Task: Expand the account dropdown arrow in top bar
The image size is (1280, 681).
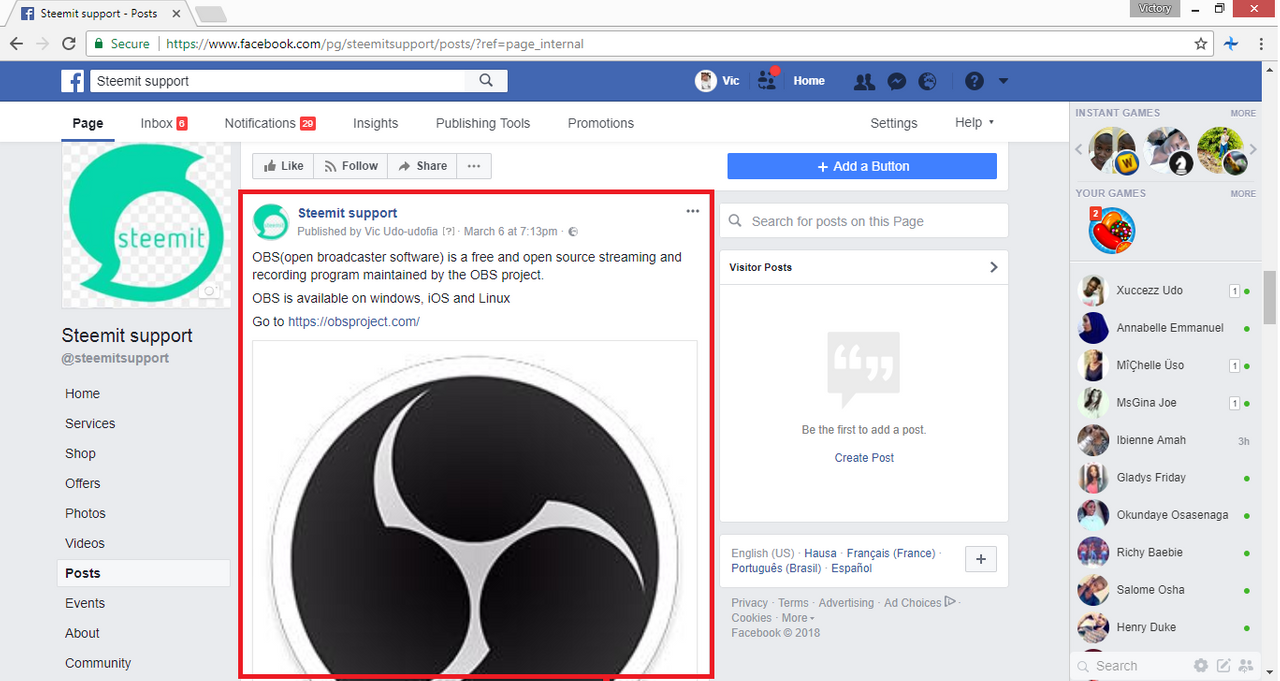Action: pyautogui.click(x=1004, y=81)
